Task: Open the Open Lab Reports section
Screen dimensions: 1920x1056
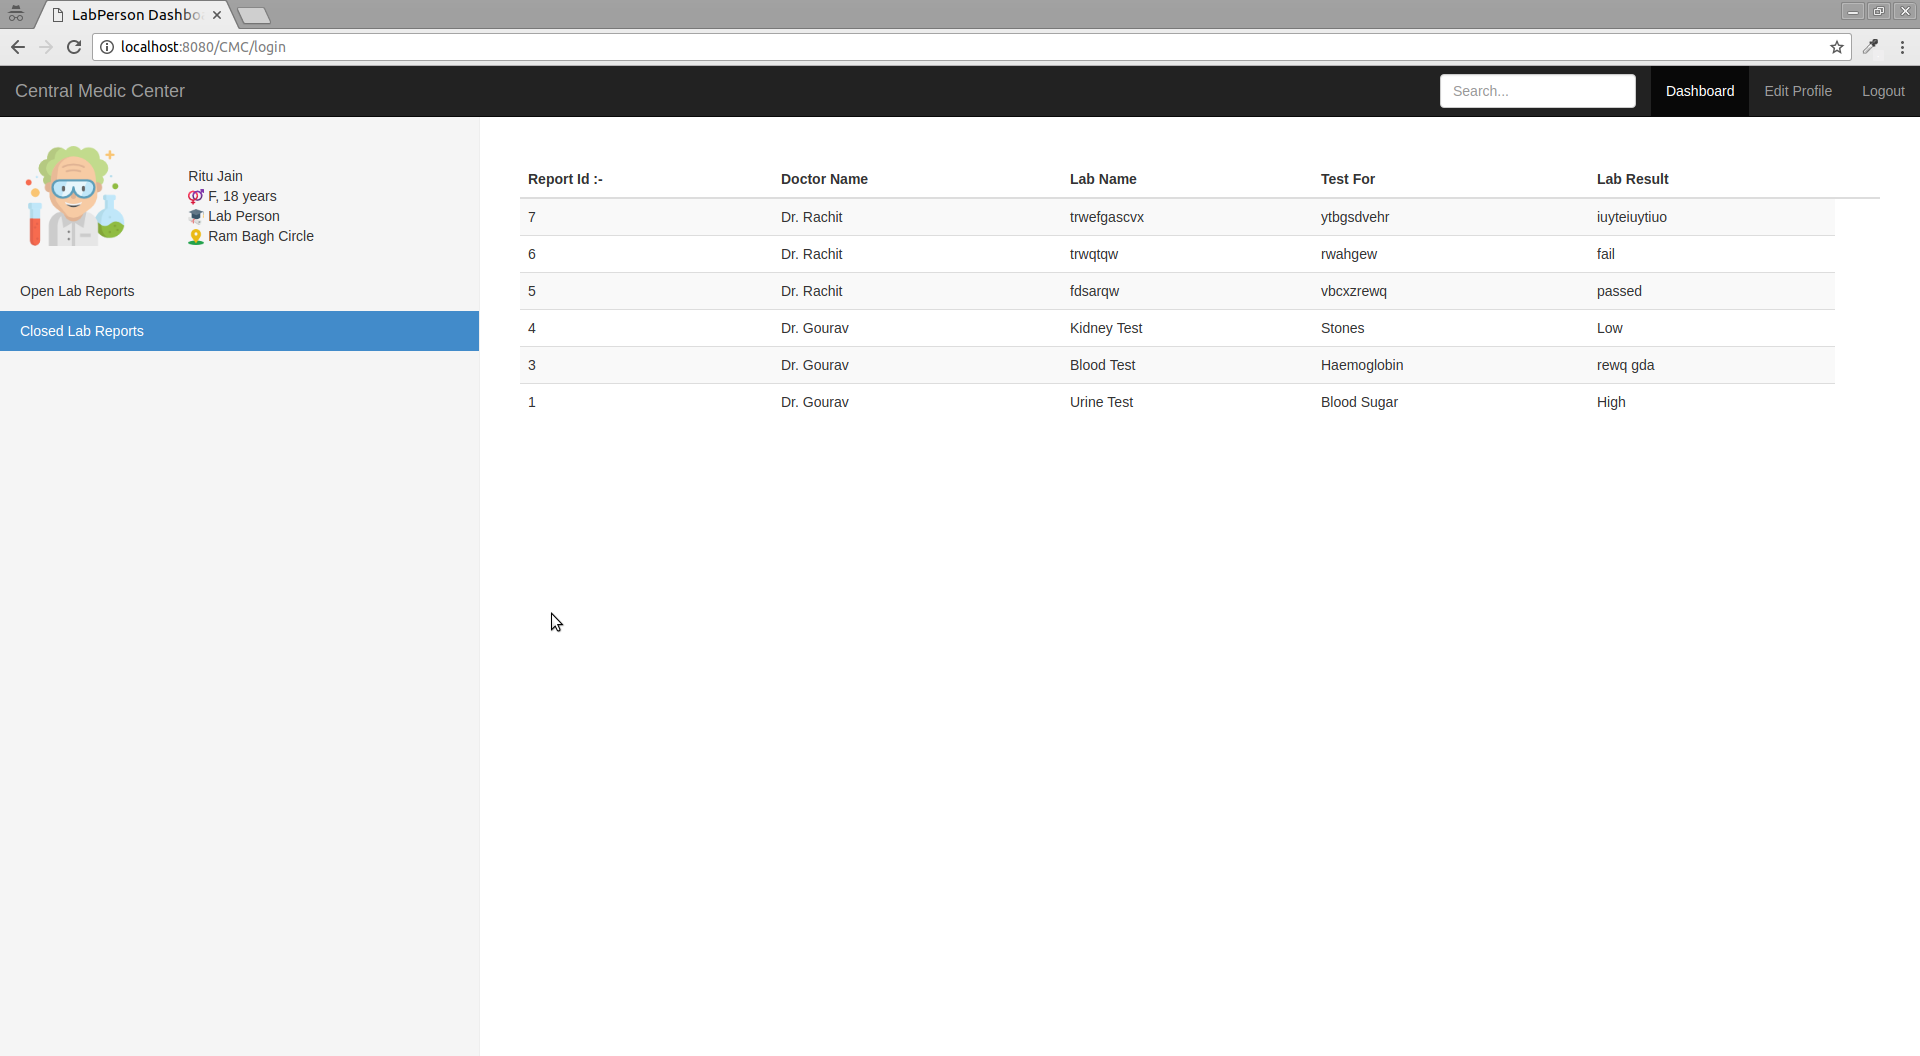Action: pos(77,291)
